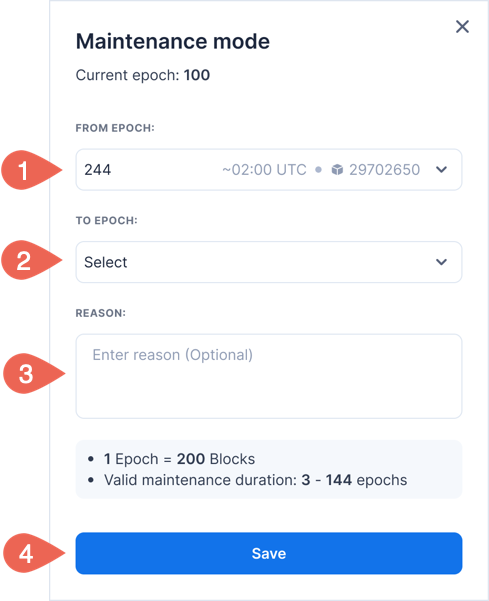This screenshot has width=489, height=601.
Task: Click the block number 29702650
Action: click(x=384, y=170)
